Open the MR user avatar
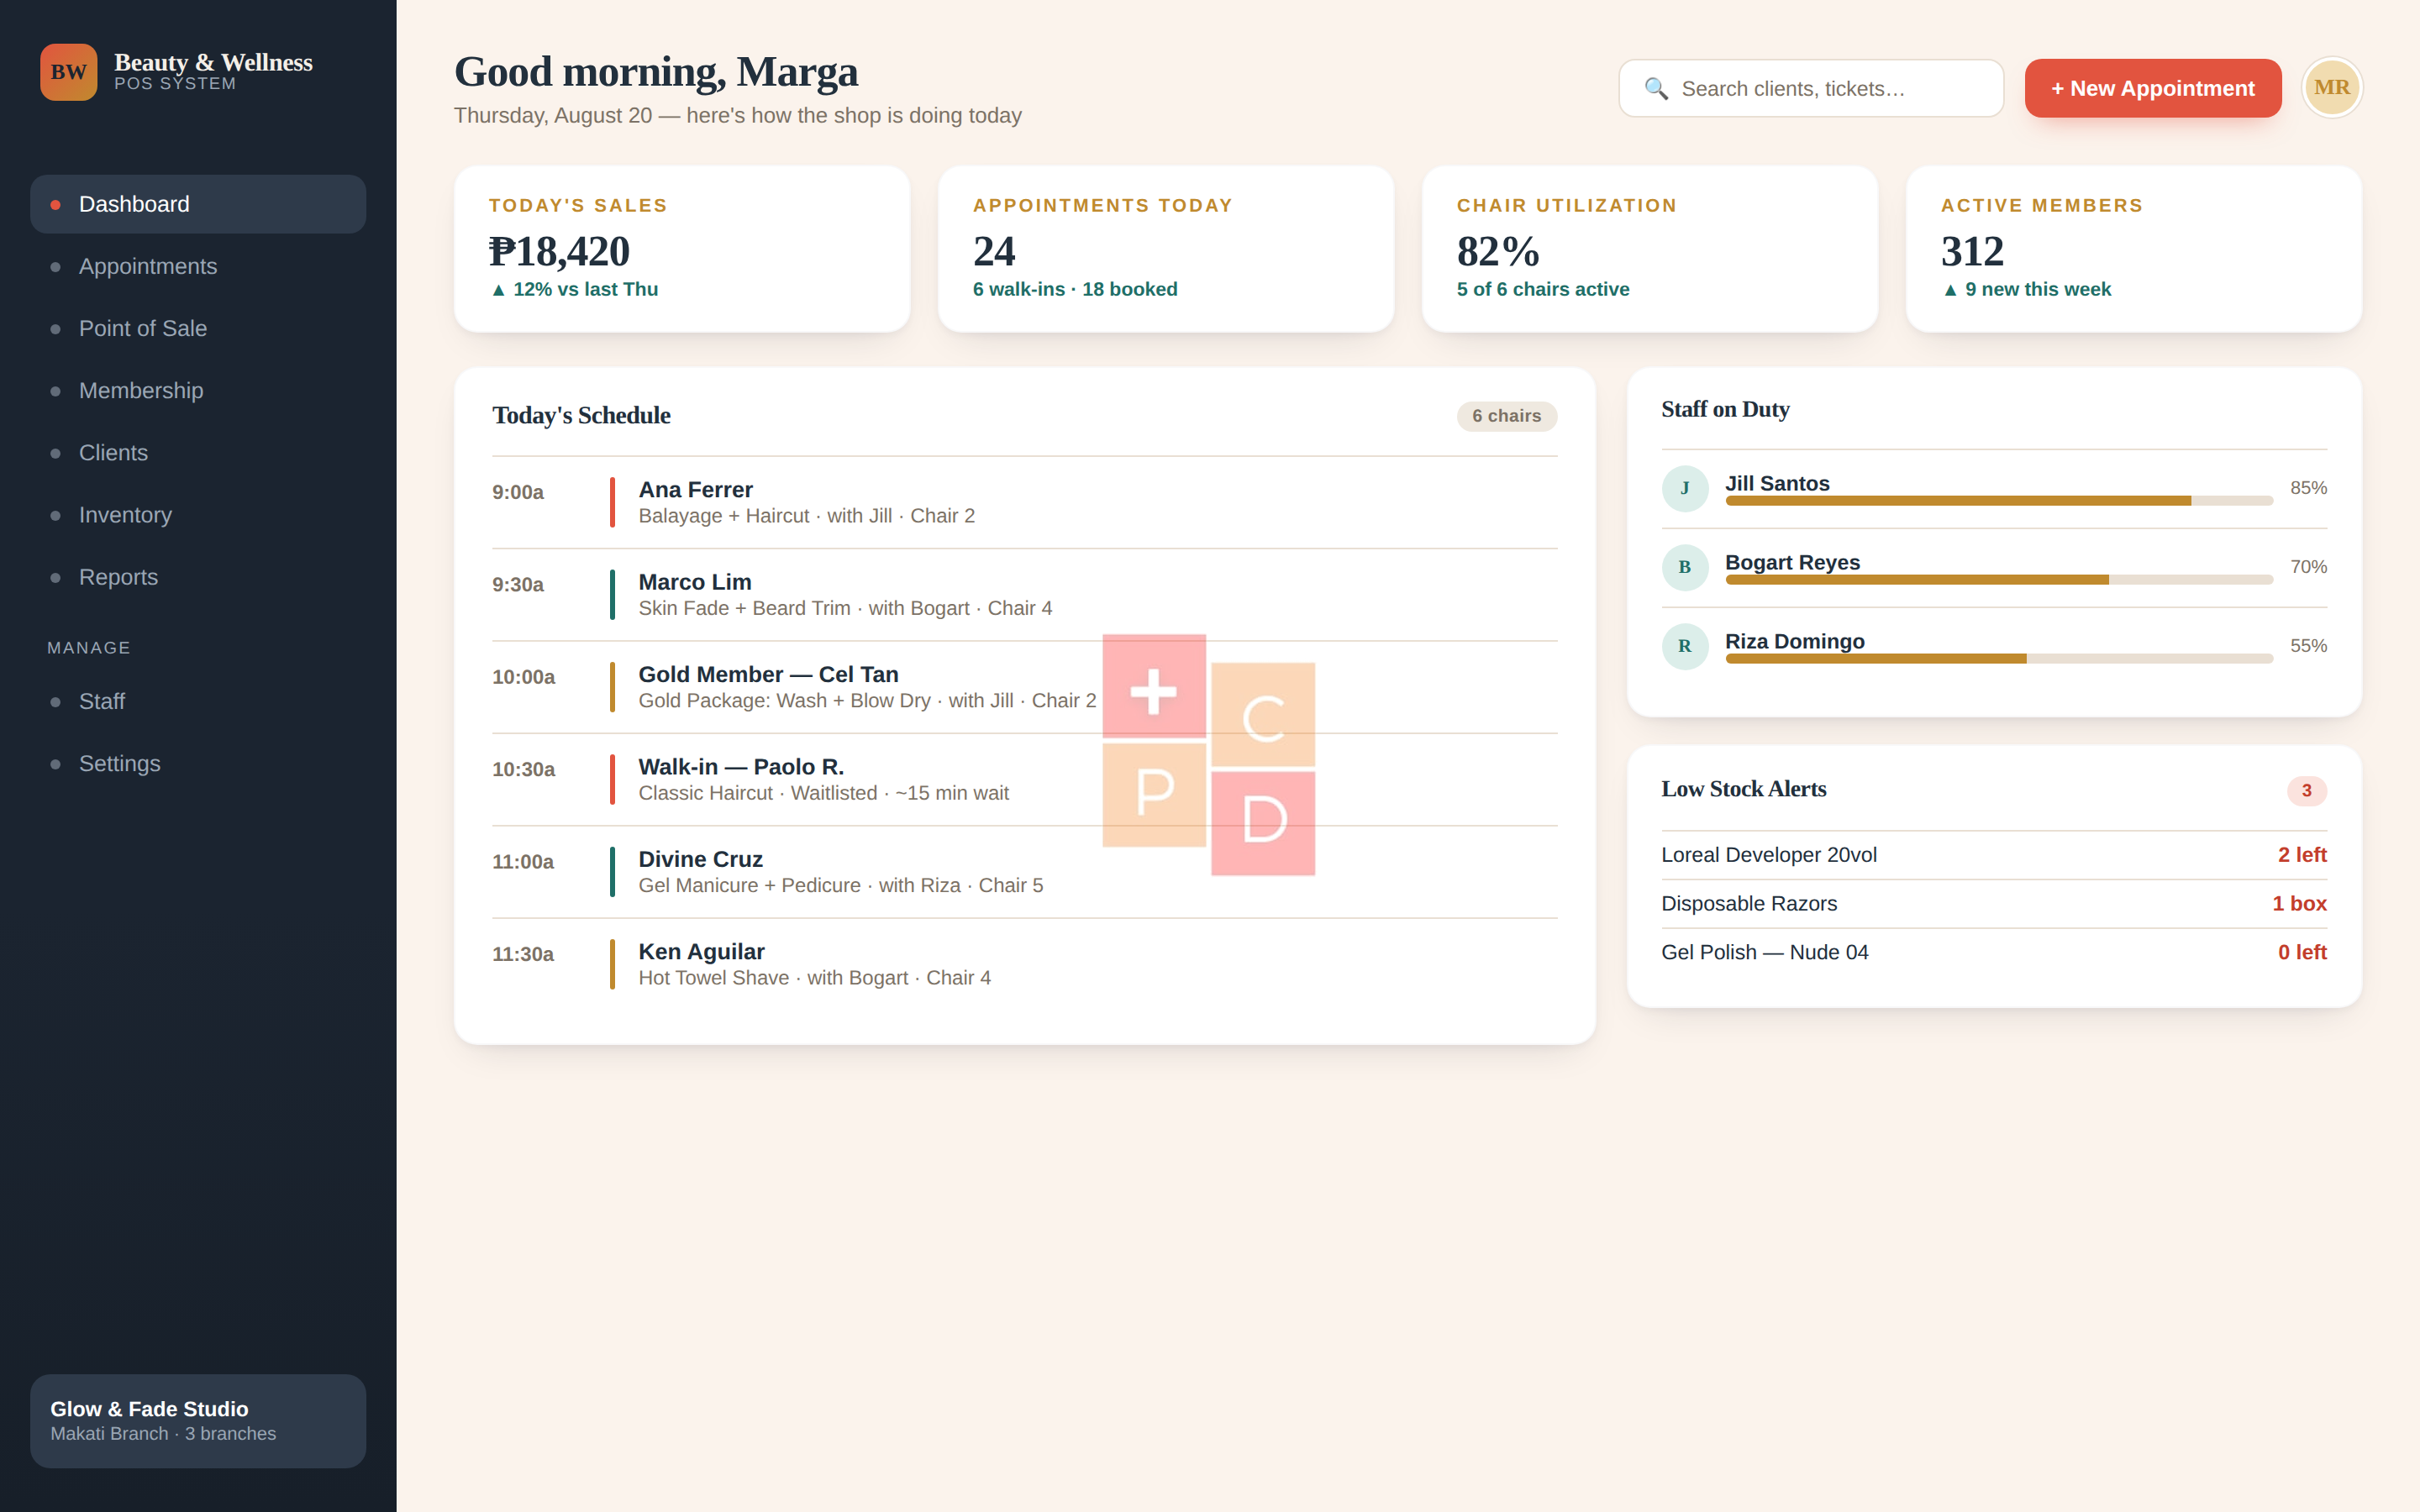This screenshot has width=2420, height=1512. click(x=2332, y=88)
